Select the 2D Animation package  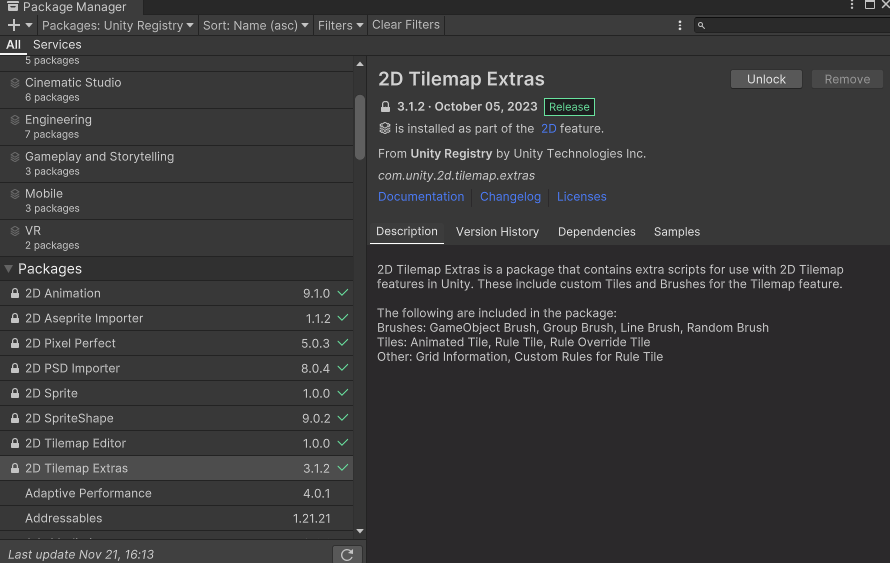coord(177,293)
